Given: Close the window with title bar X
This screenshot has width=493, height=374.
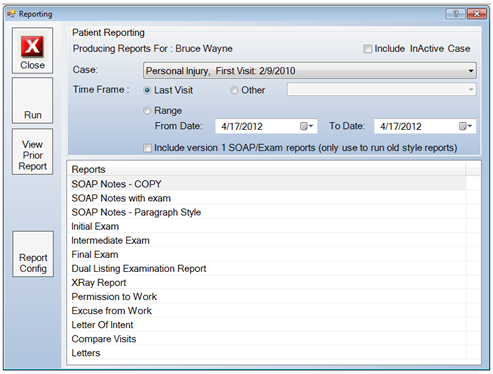Looking at the screenshot, I should [x=476, y=14].
